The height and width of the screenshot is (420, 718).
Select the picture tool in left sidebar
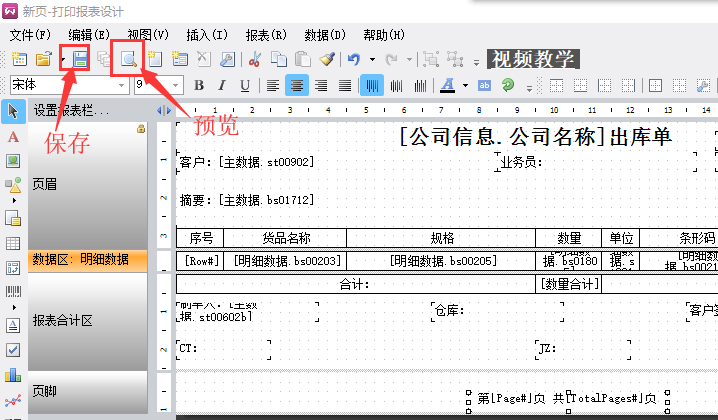coord(13,160)
